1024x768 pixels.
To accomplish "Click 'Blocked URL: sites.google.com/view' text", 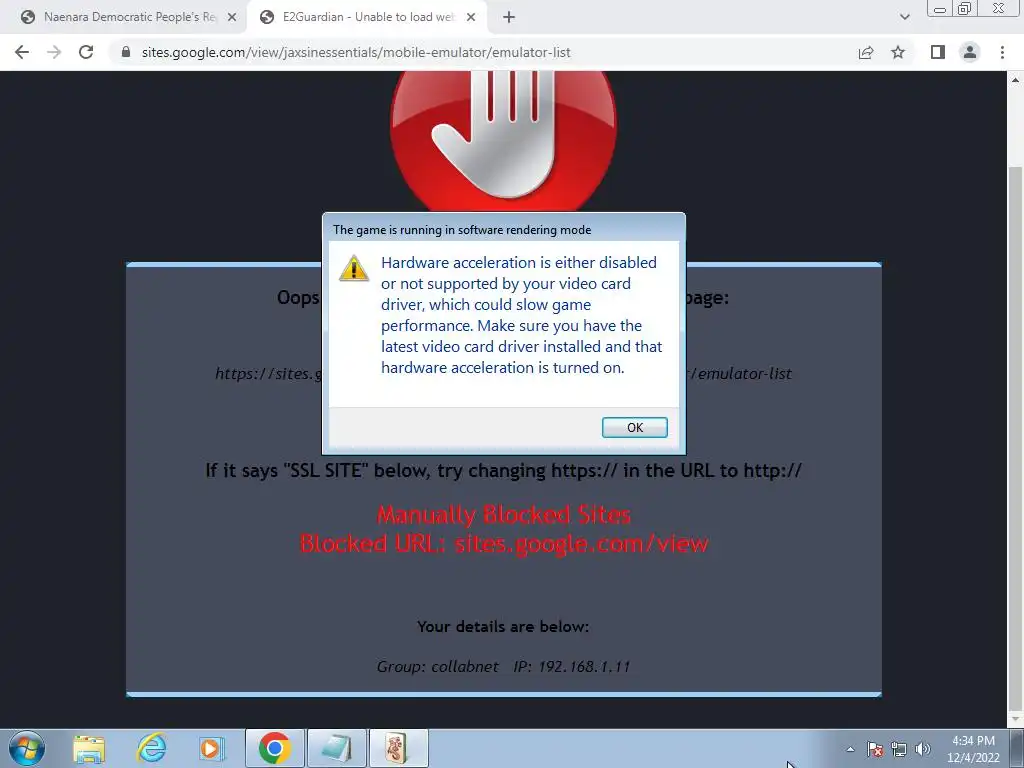I will click(x=504, y=543).
